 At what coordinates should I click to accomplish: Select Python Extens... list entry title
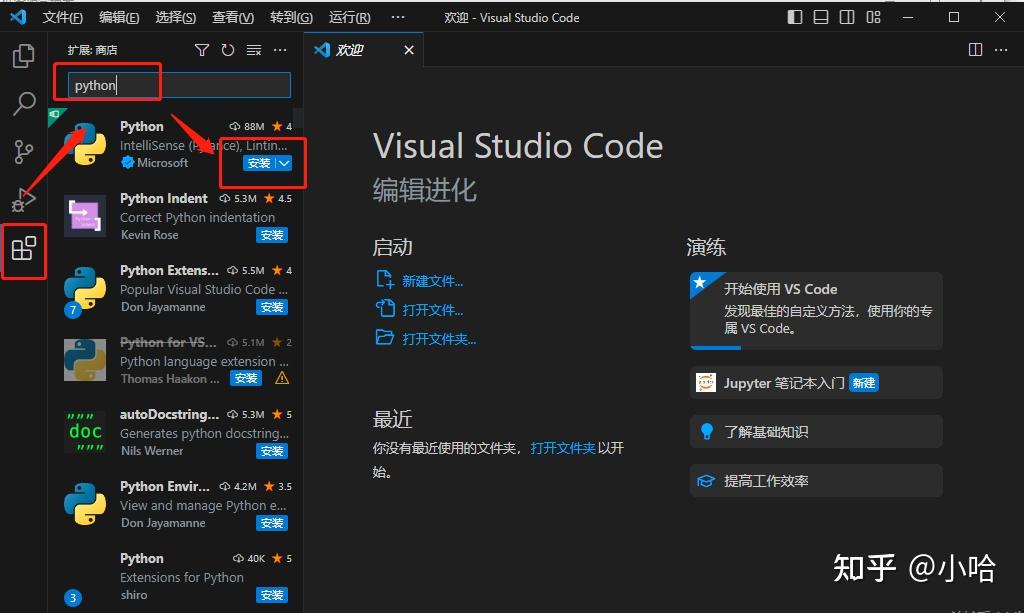169,270
